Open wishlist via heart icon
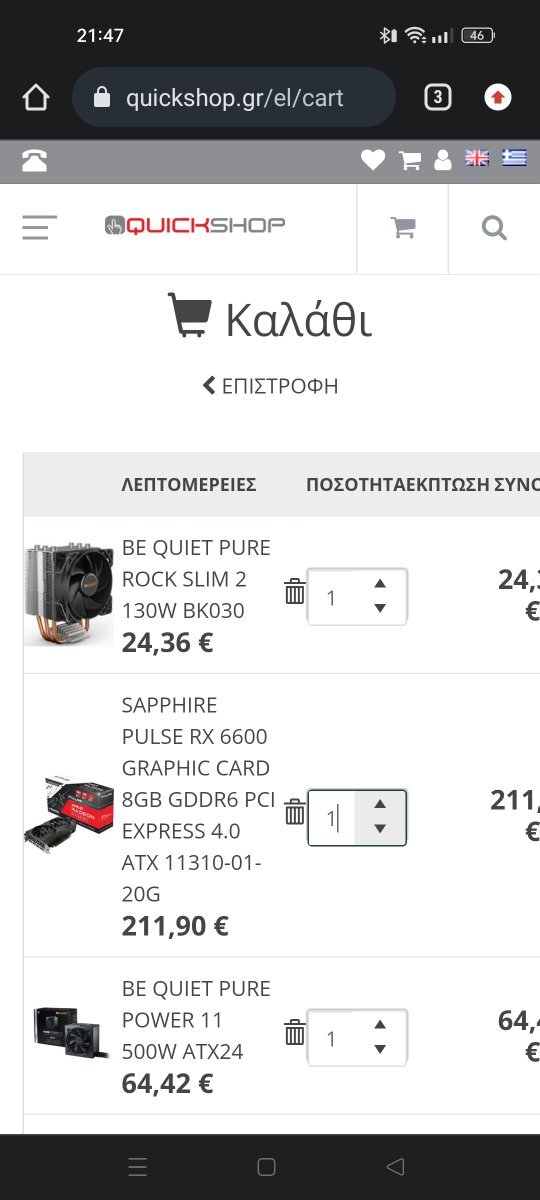This screenshot has width=540, height=1200. click(373, 160)
